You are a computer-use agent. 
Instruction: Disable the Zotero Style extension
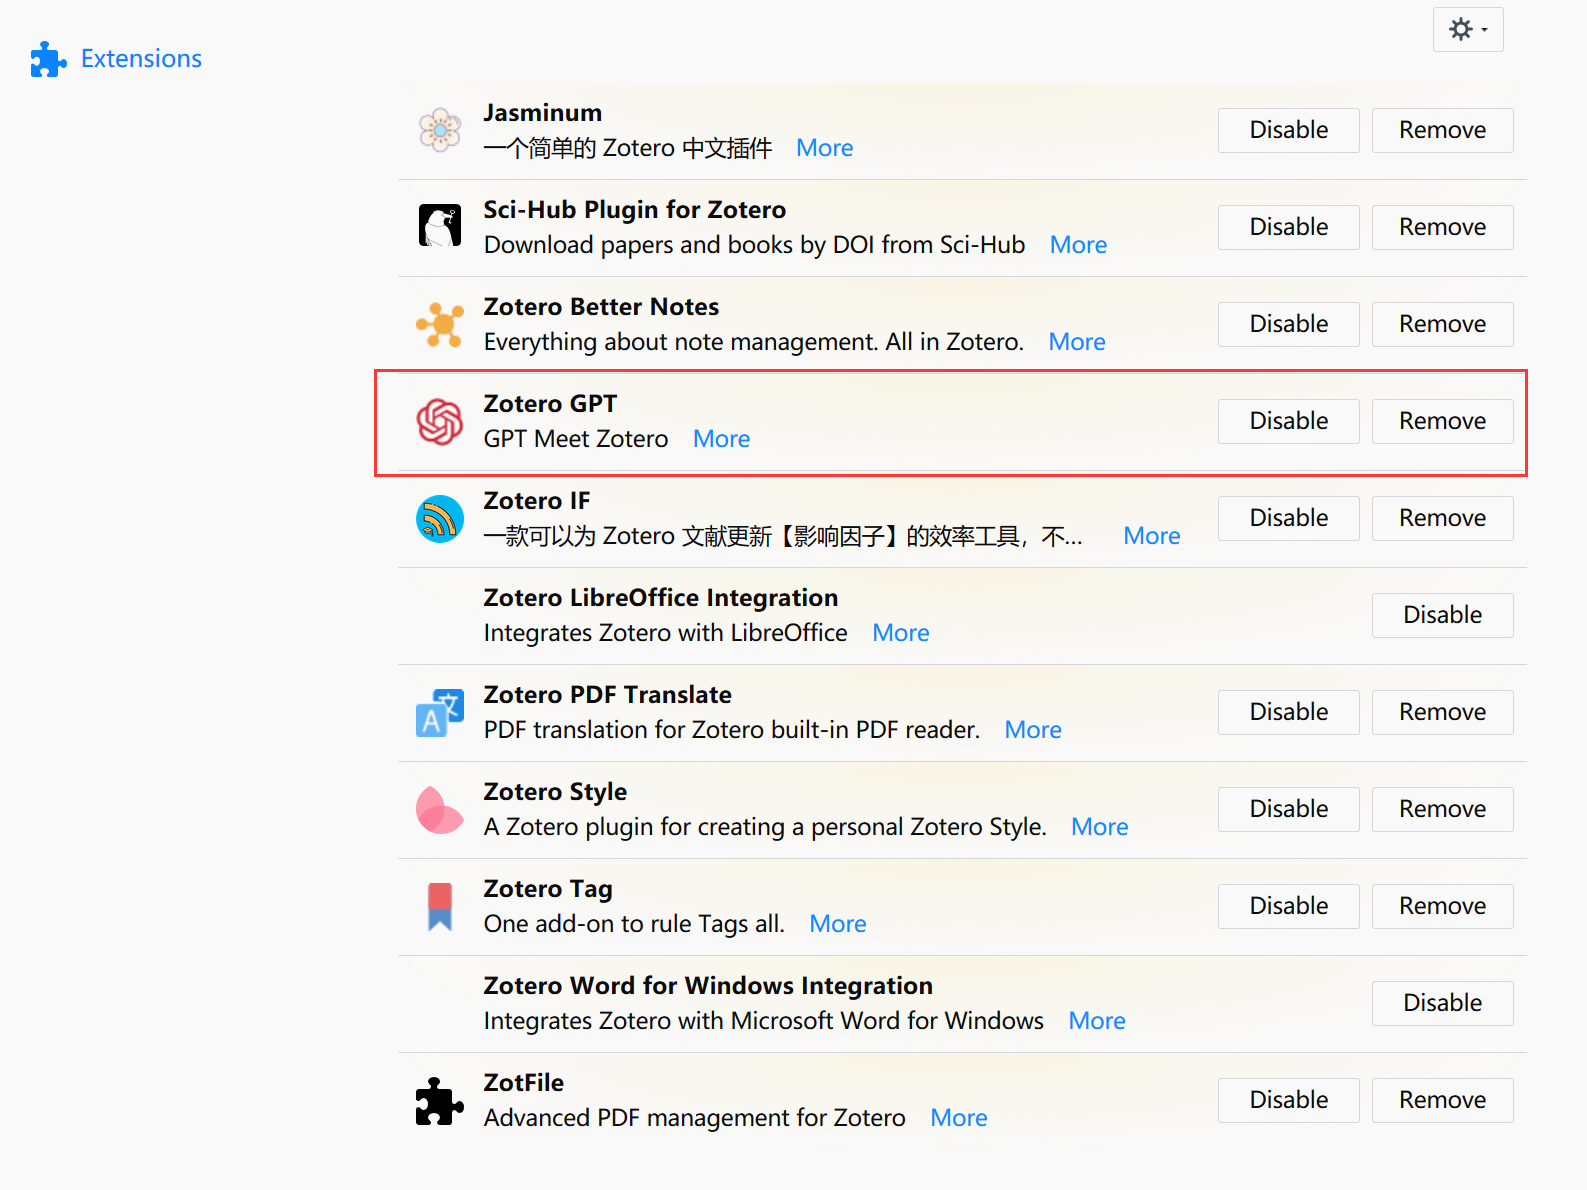tap(1288, 809)
